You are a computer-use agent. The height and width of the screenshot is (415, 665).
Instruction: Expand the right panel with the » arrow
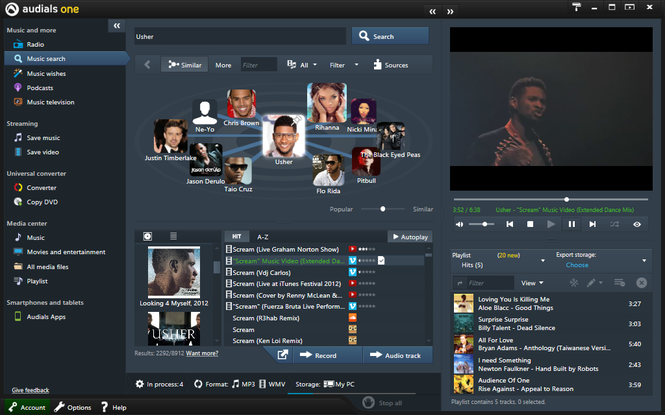coord(450,11)
